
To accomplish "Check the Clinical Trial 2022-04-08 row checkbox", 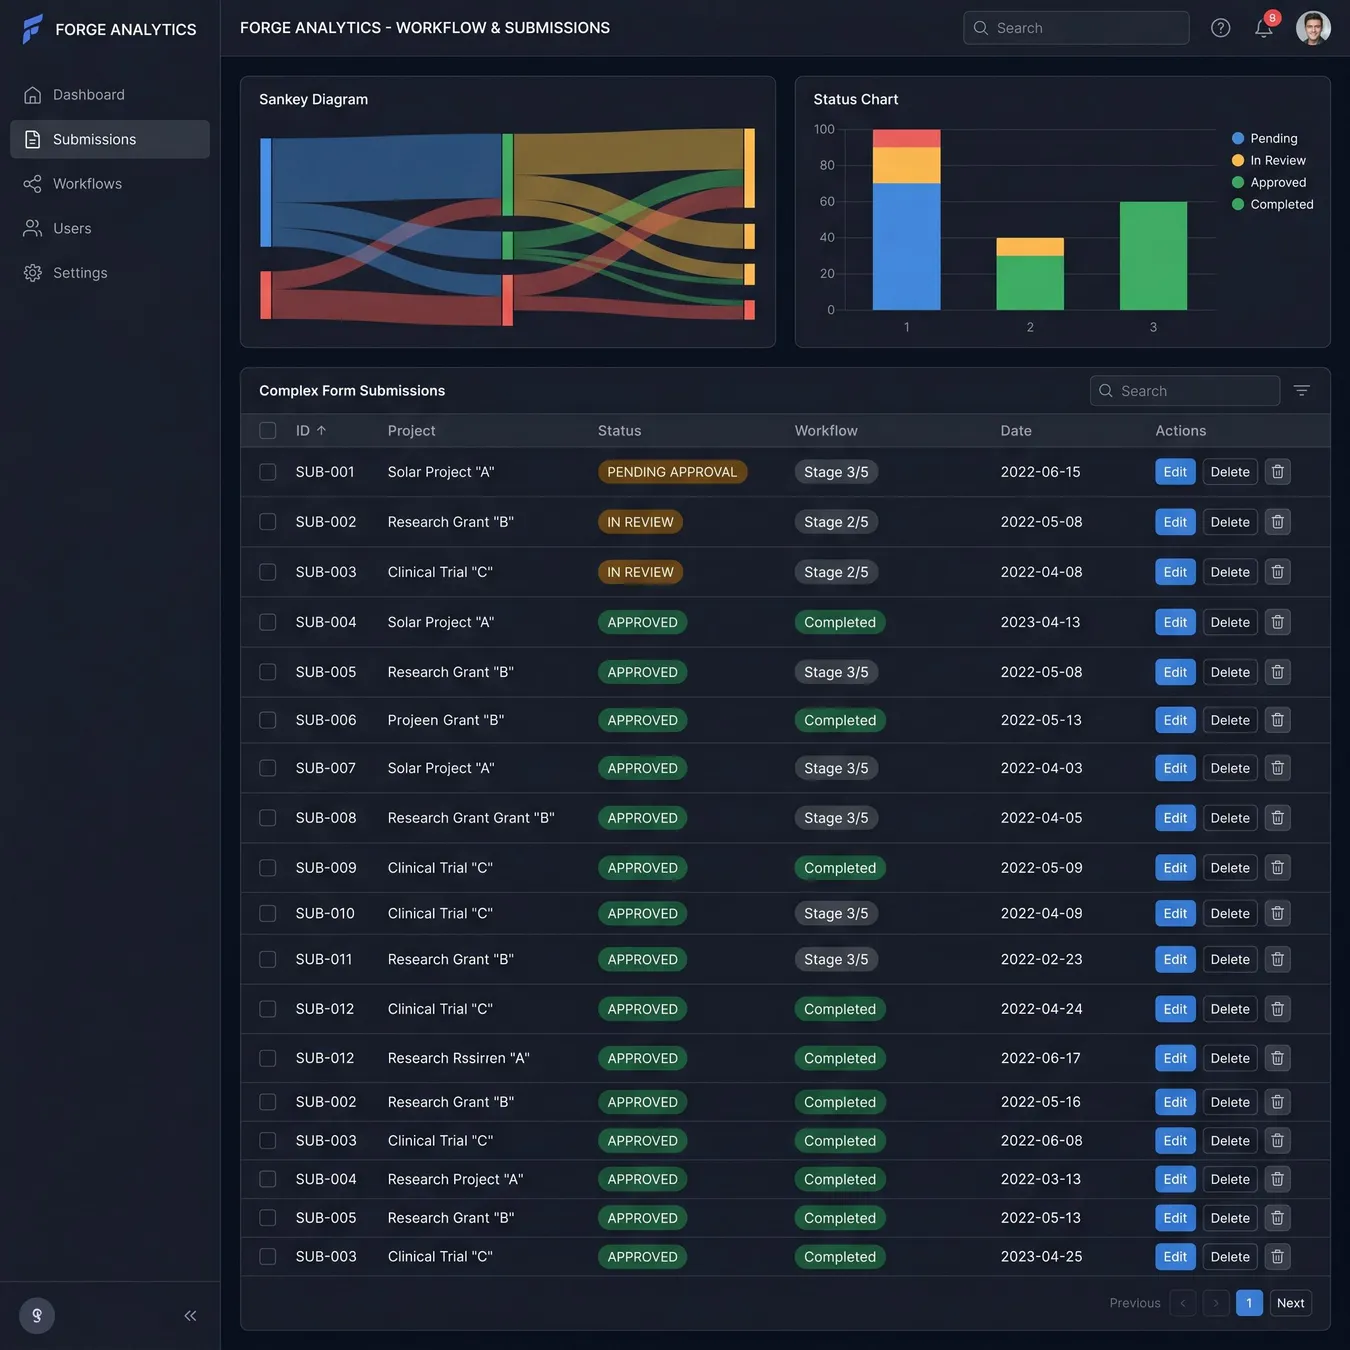I will (268, 572).
